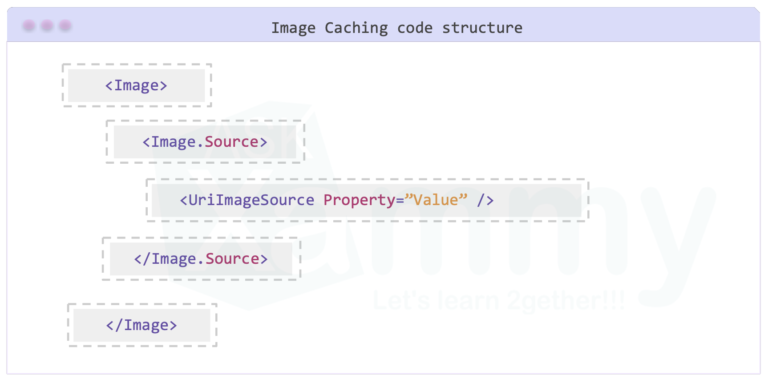
Task: Click the third pink window dot
Action: (65, 25)
